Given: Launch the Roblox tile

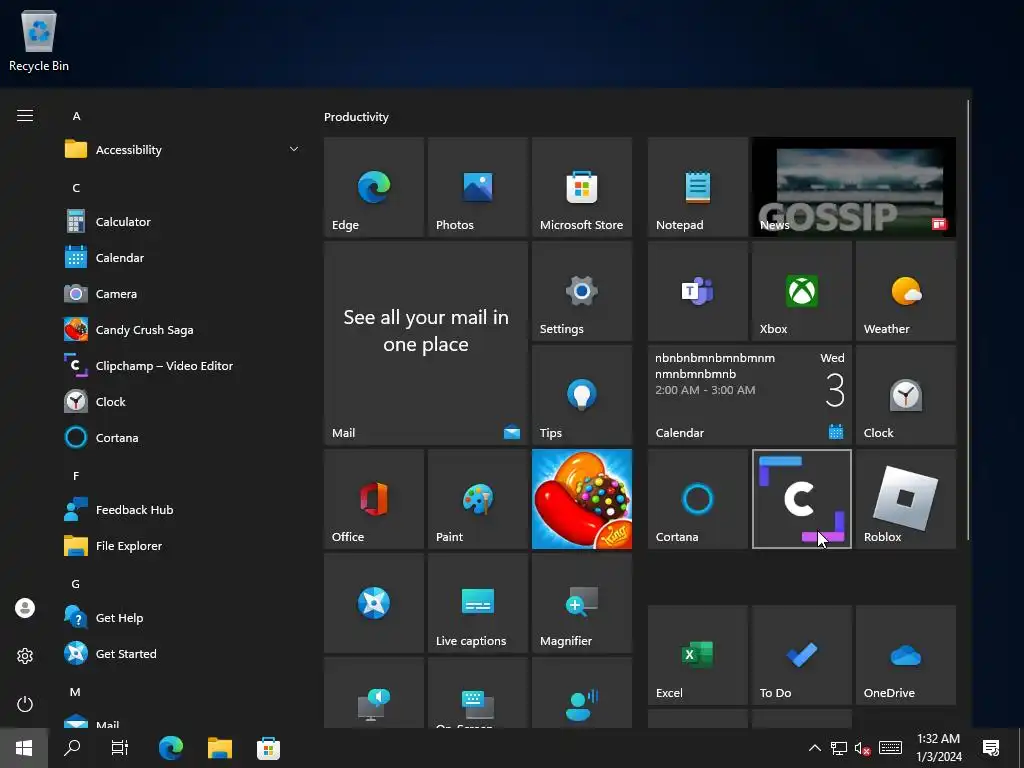Looking at the screenshot, I should click(x=906, y=499).
